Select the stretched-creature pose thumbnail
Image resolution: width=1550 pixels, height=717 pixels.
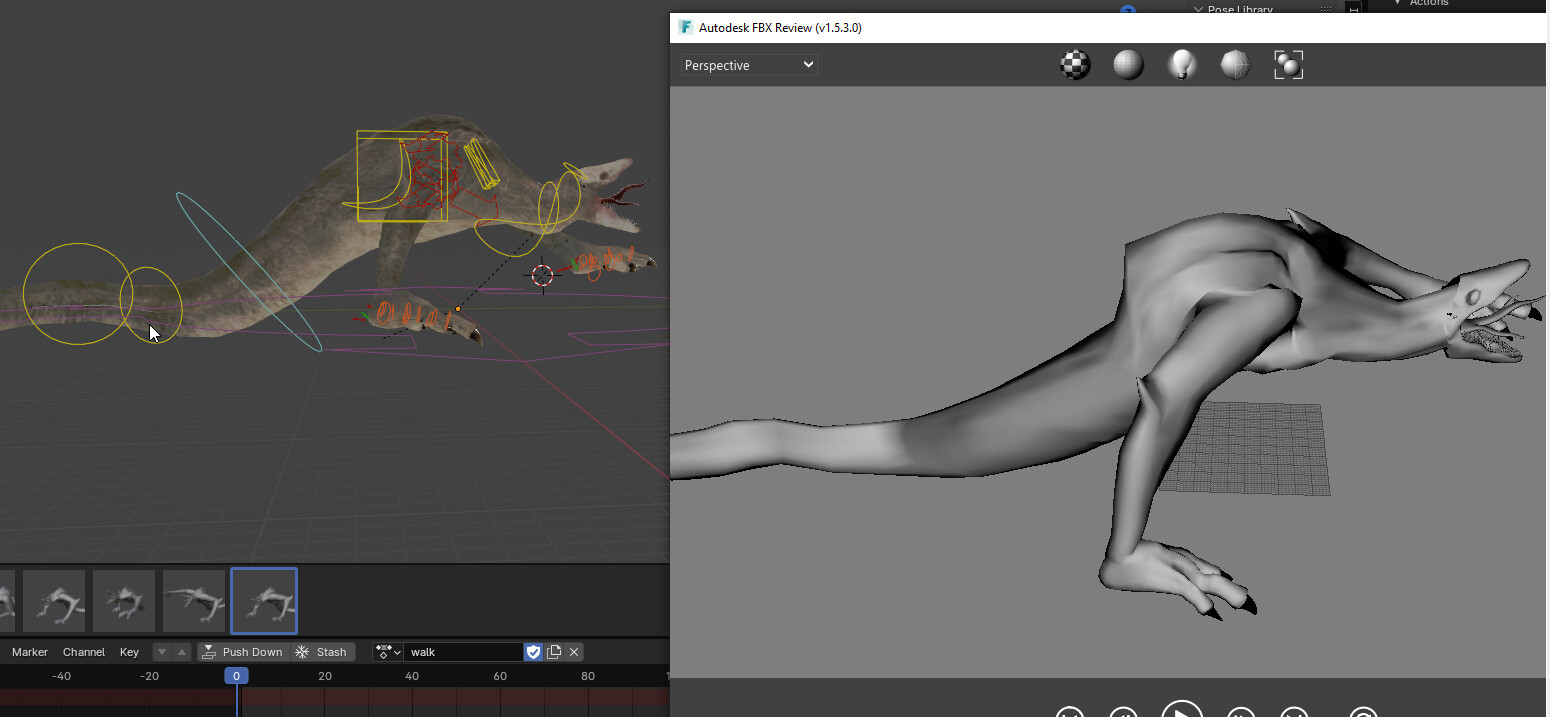click(x=194, y=601)
